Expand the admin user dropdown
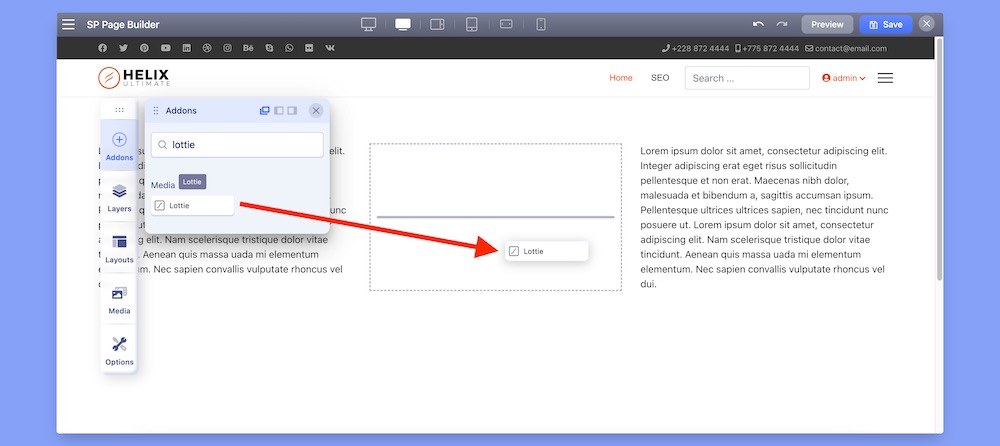Screen dimensions: 1000x446 (843, 78)
